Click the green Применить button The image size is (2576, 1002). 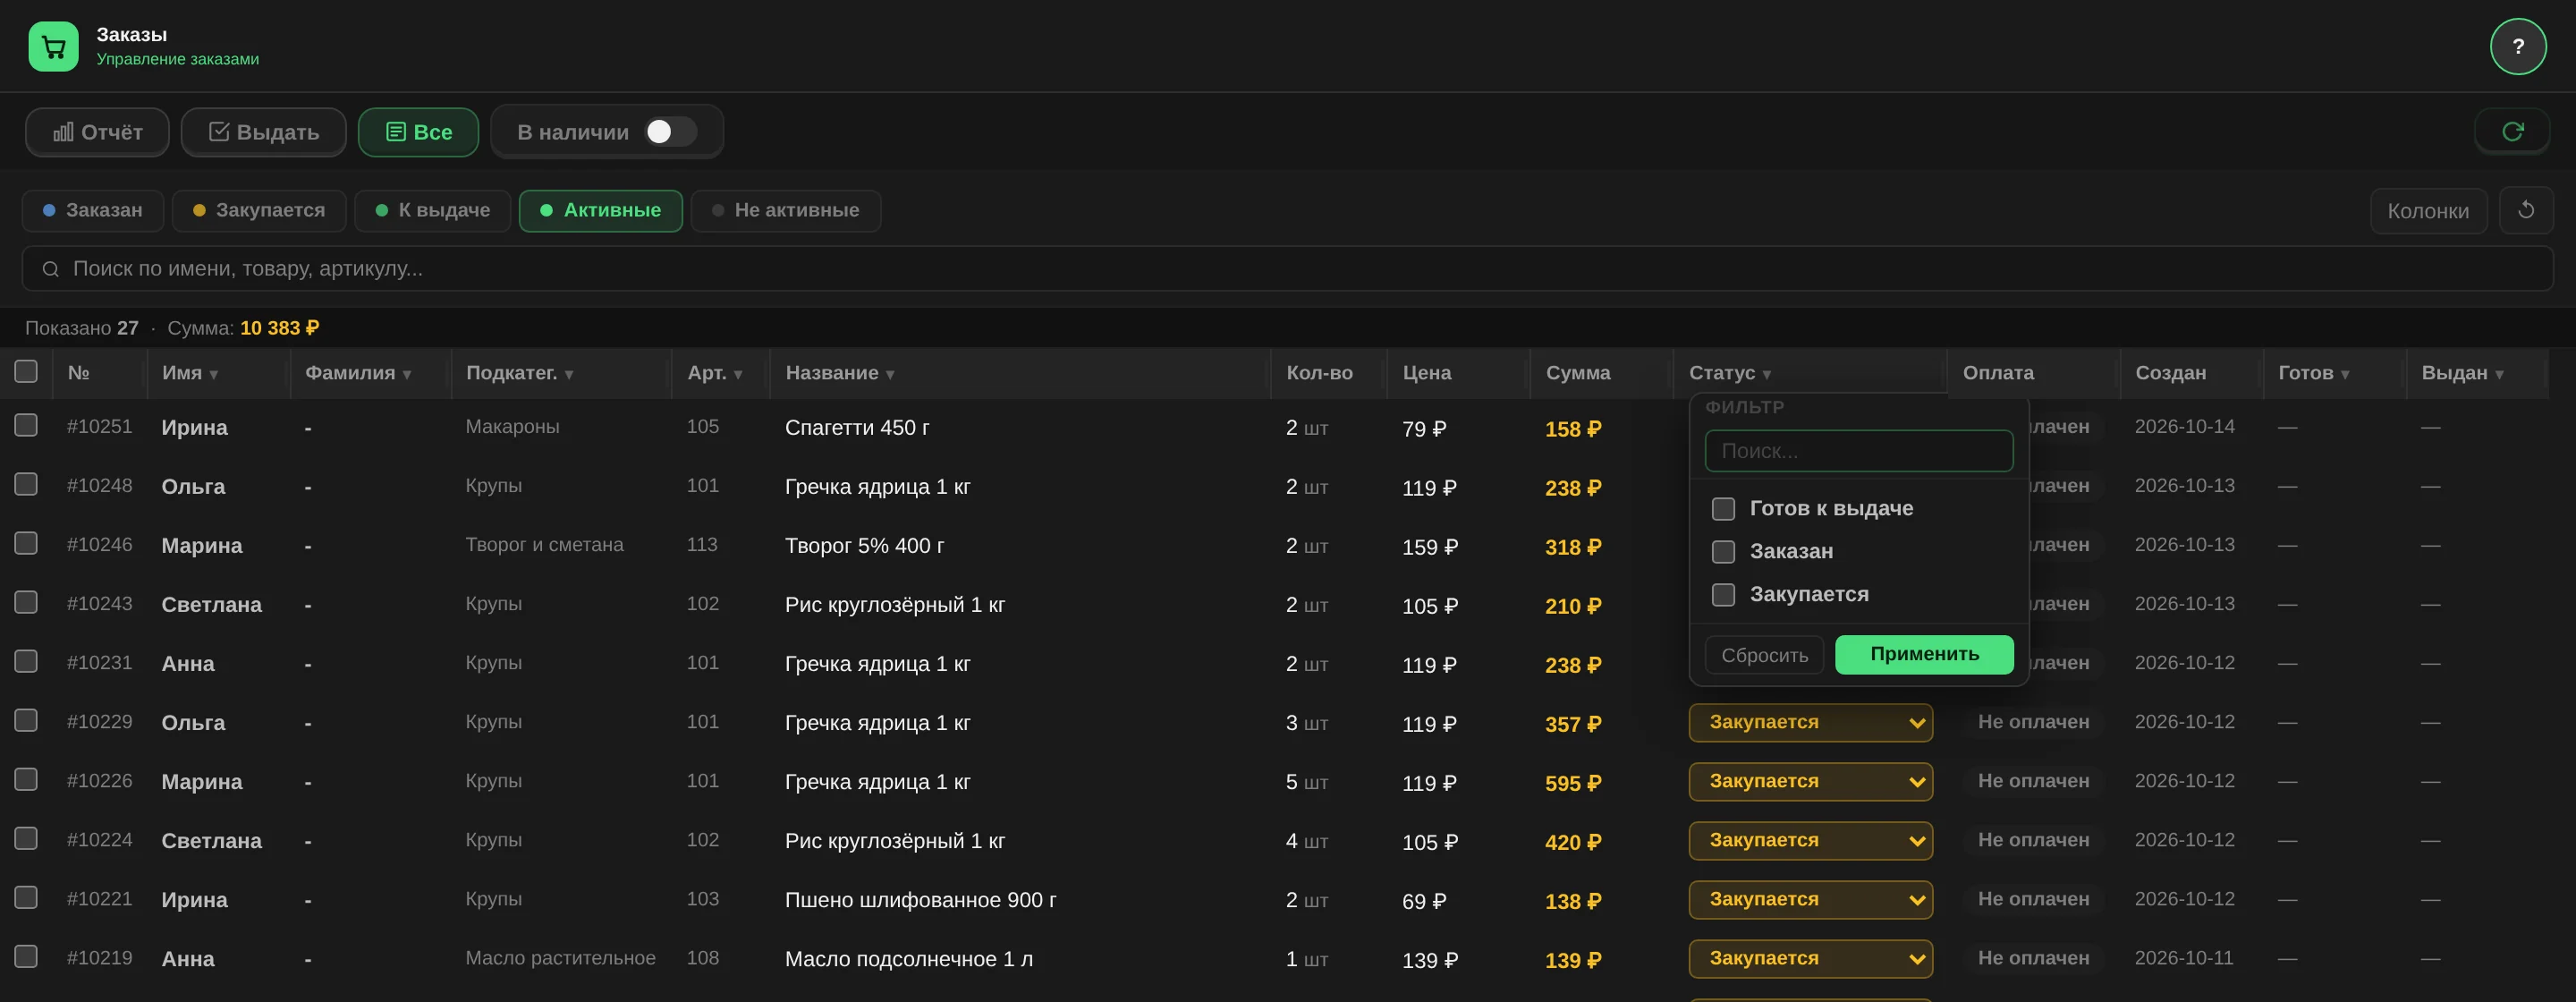click(x=1924, y=655)
